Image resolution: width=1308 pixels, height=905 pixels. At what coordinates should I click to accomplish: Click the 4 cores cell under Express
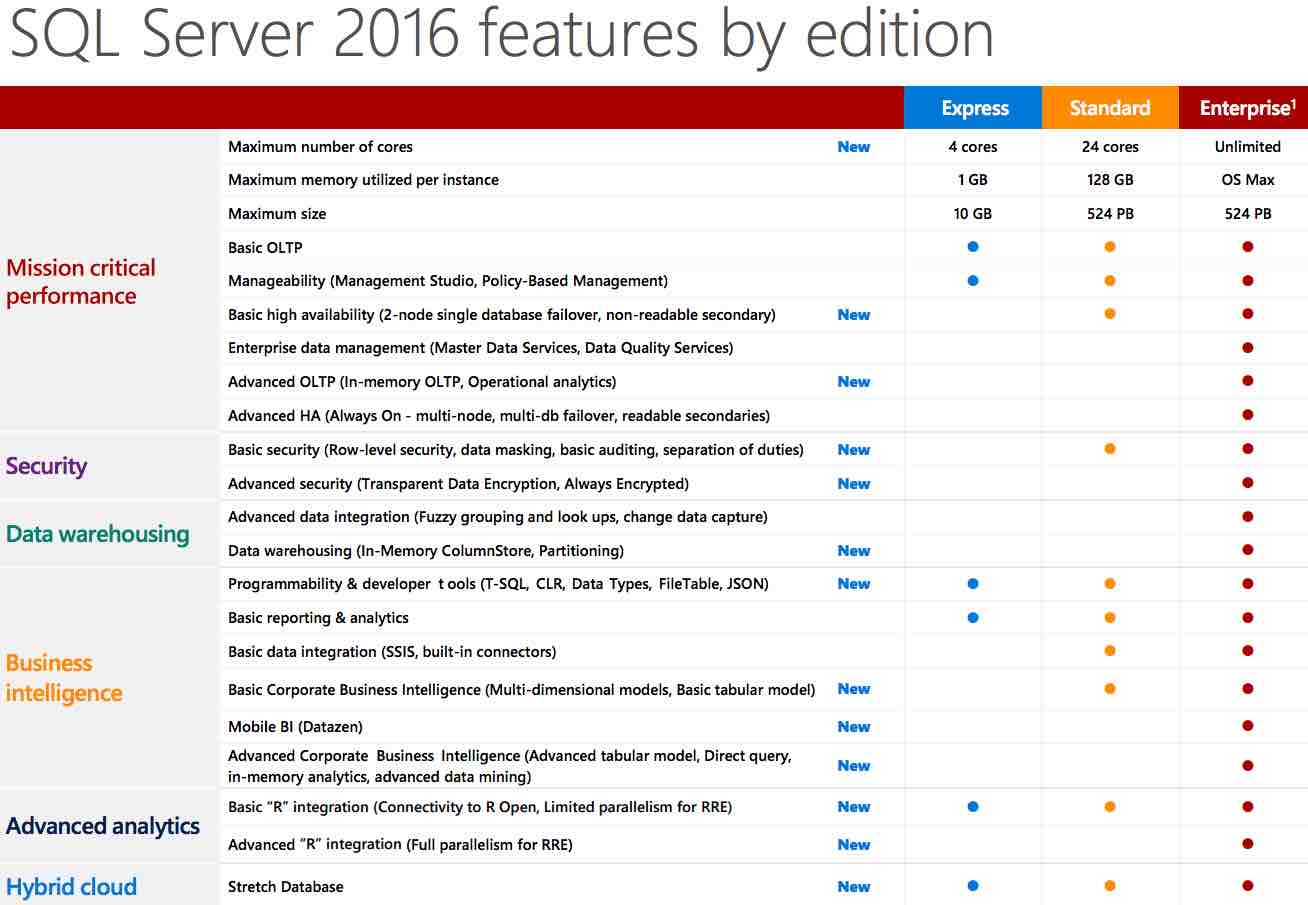973,146
